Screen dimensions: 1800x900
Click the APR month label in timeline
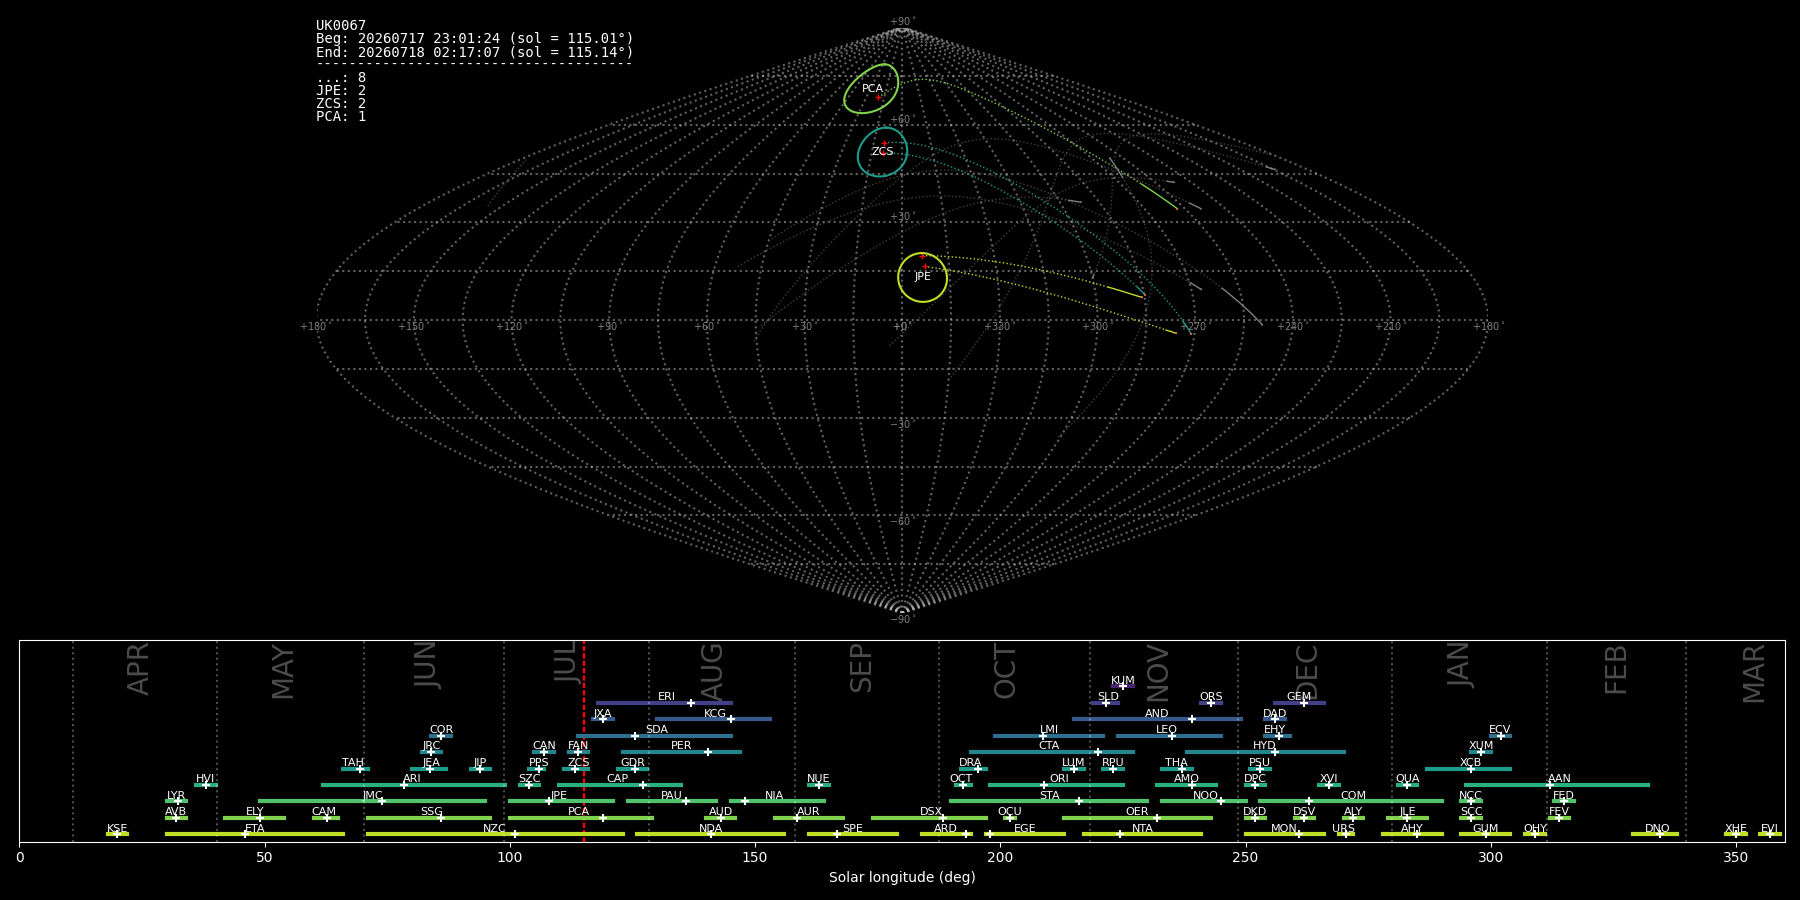click(x=138, y=669)
